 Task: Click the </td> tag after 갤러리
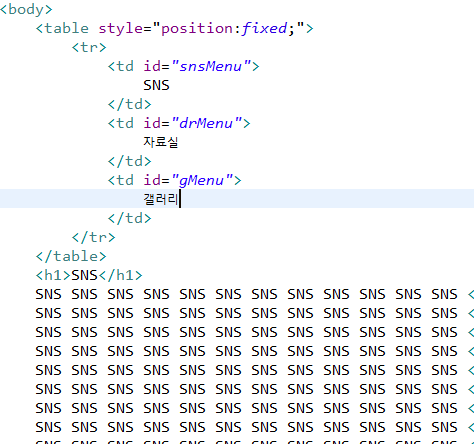(x=130, y=218)
